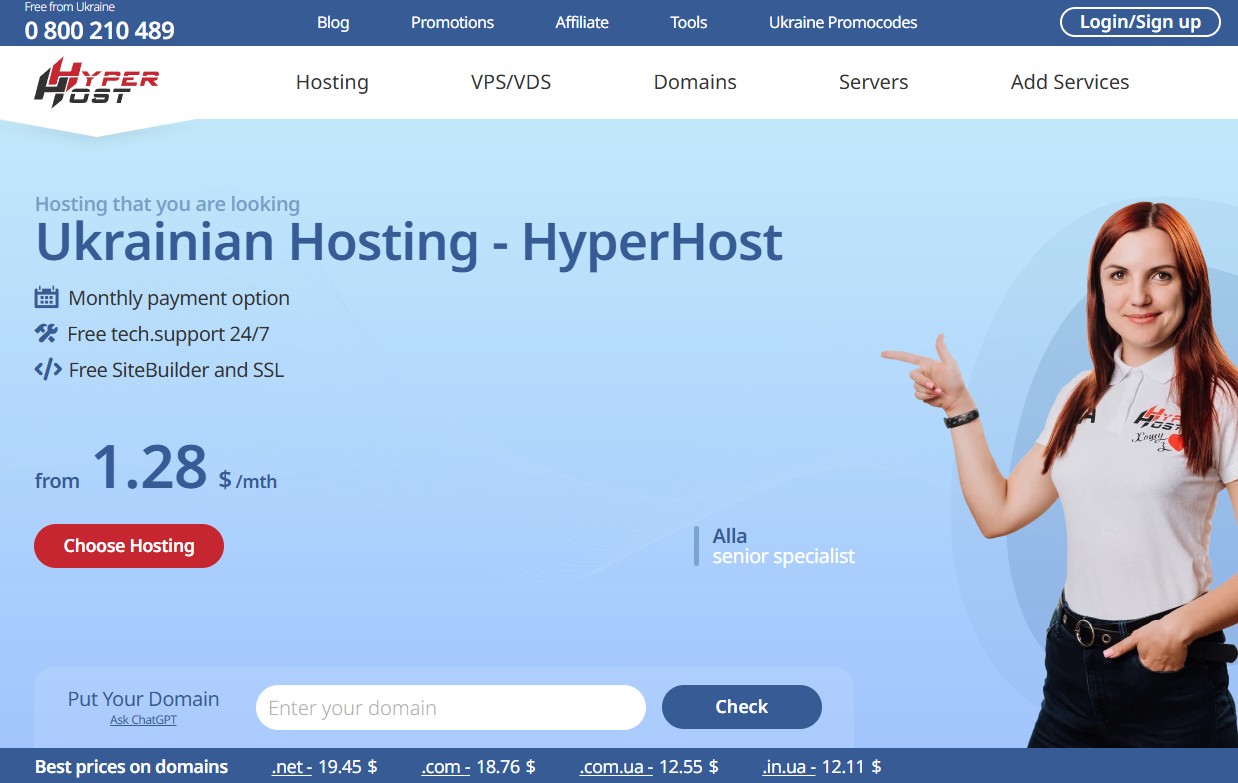
Task: Open the Domains menu
Action: click(x=695, y=82)
